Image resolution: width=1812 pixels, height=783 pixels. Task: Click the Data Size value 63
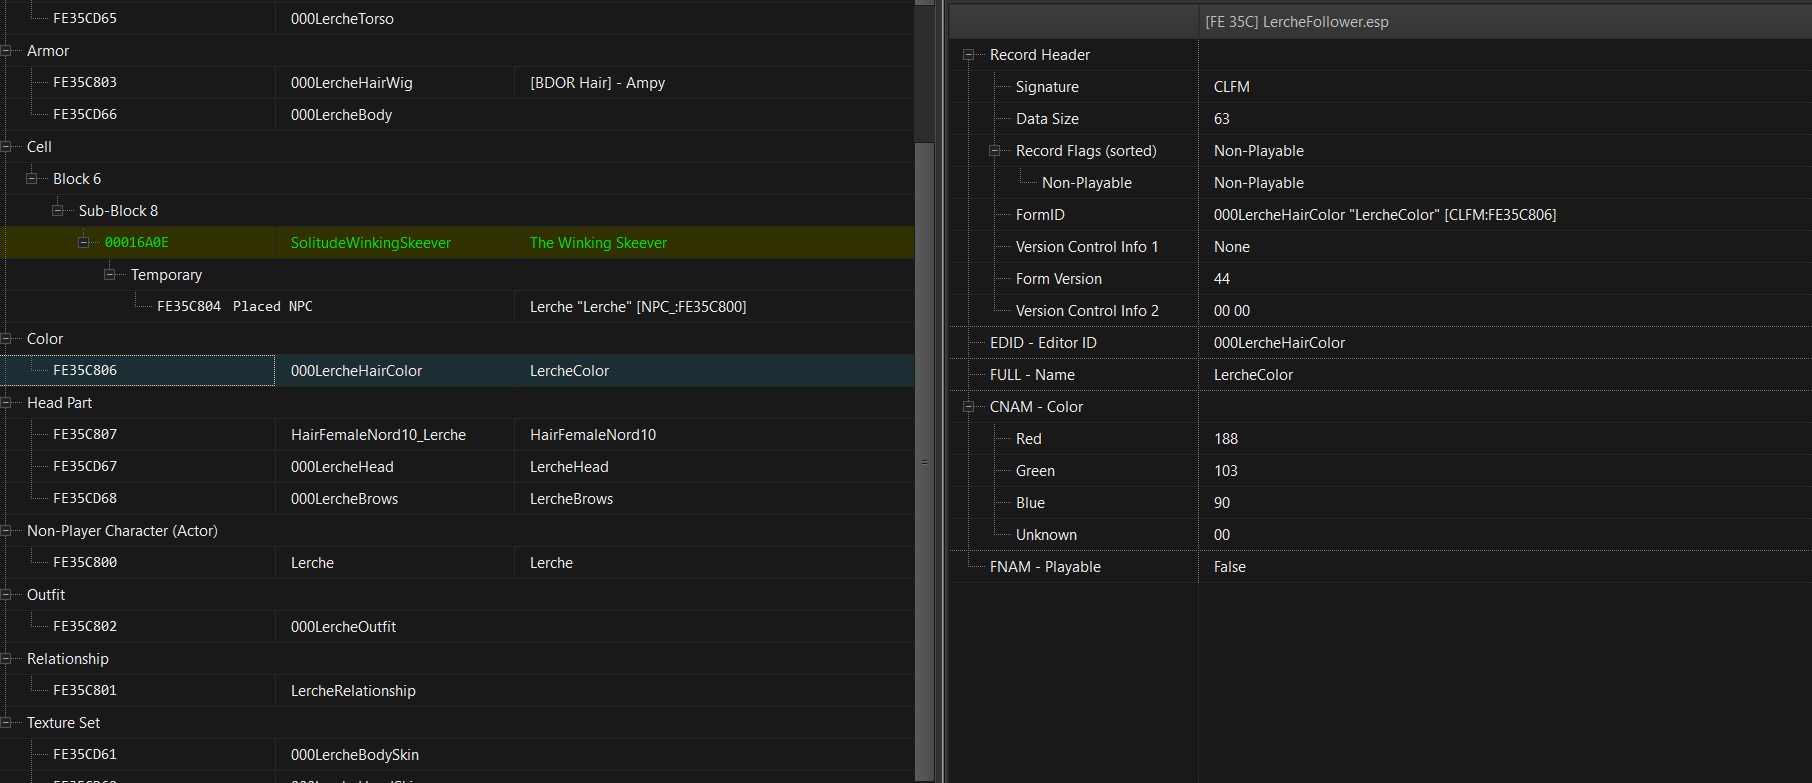1222,119
